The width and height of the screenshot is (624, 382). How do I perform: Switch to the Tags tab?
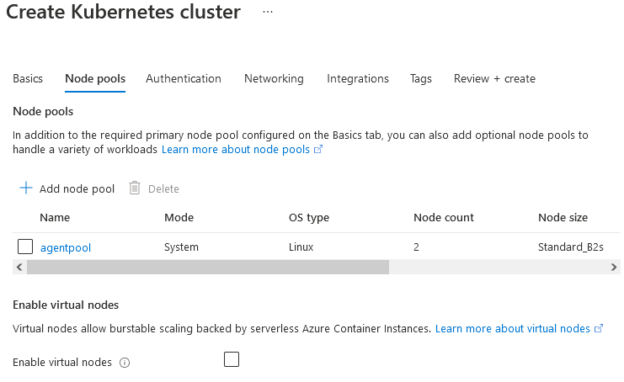click(x=421, y=78)
